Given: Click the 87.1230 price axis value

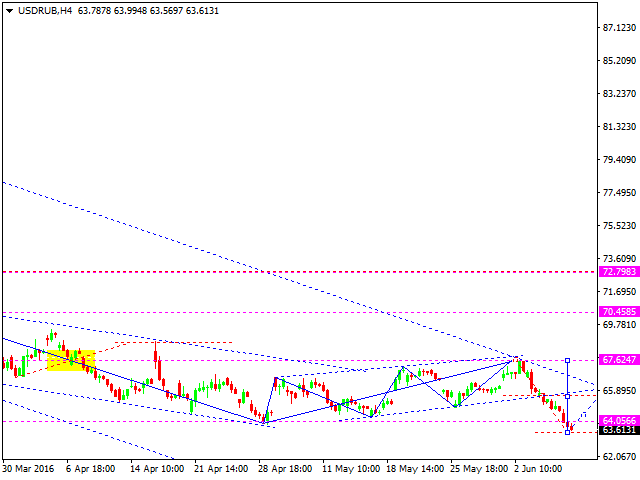Looking at the screenshot, I should (619, 27).
